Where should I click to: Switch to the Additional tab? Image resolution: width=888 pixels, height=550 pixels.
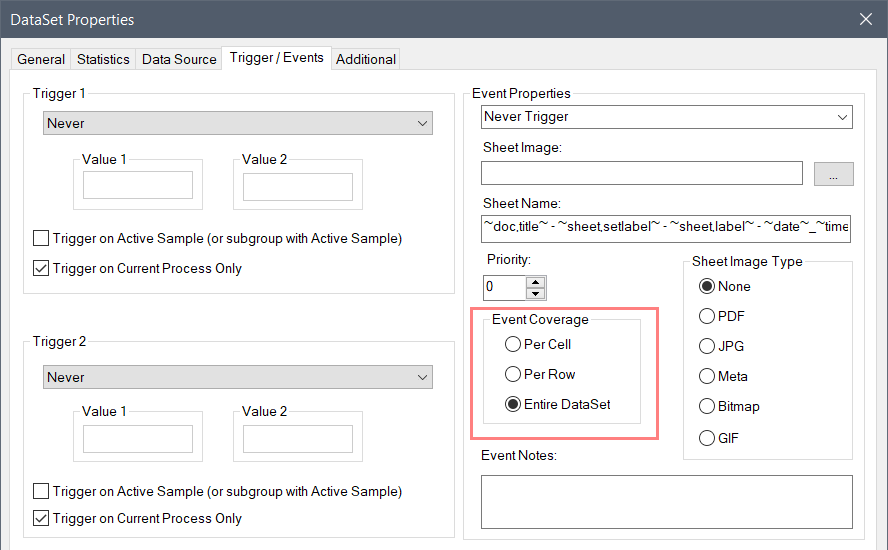pos(365,59)
